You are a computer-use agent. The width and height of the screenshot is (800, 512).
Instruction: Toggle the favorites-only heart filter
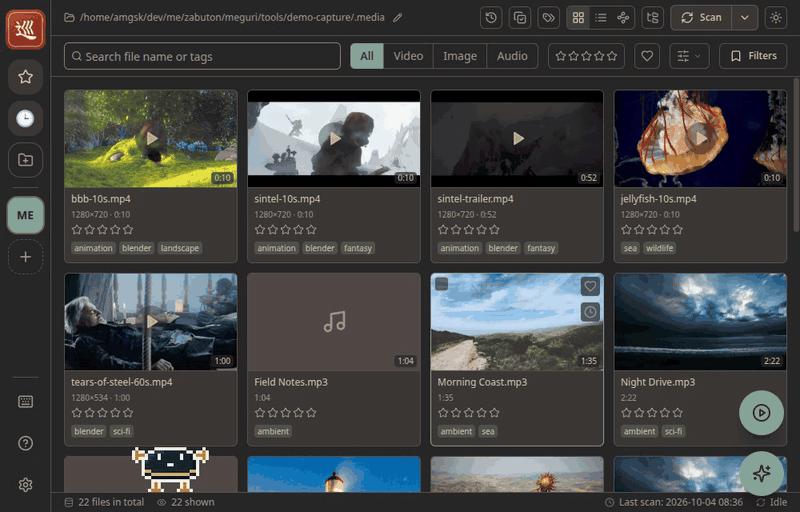click(647, 56)
